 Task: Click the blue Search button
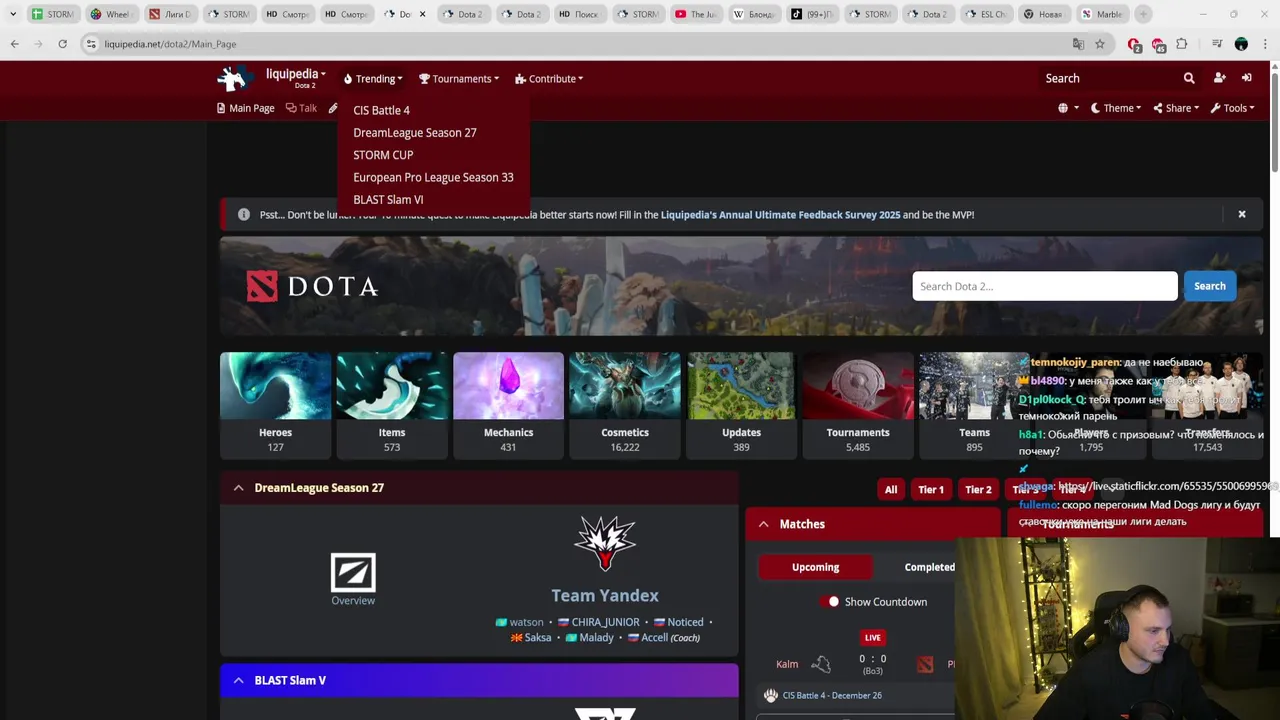tap(1209, 286)
